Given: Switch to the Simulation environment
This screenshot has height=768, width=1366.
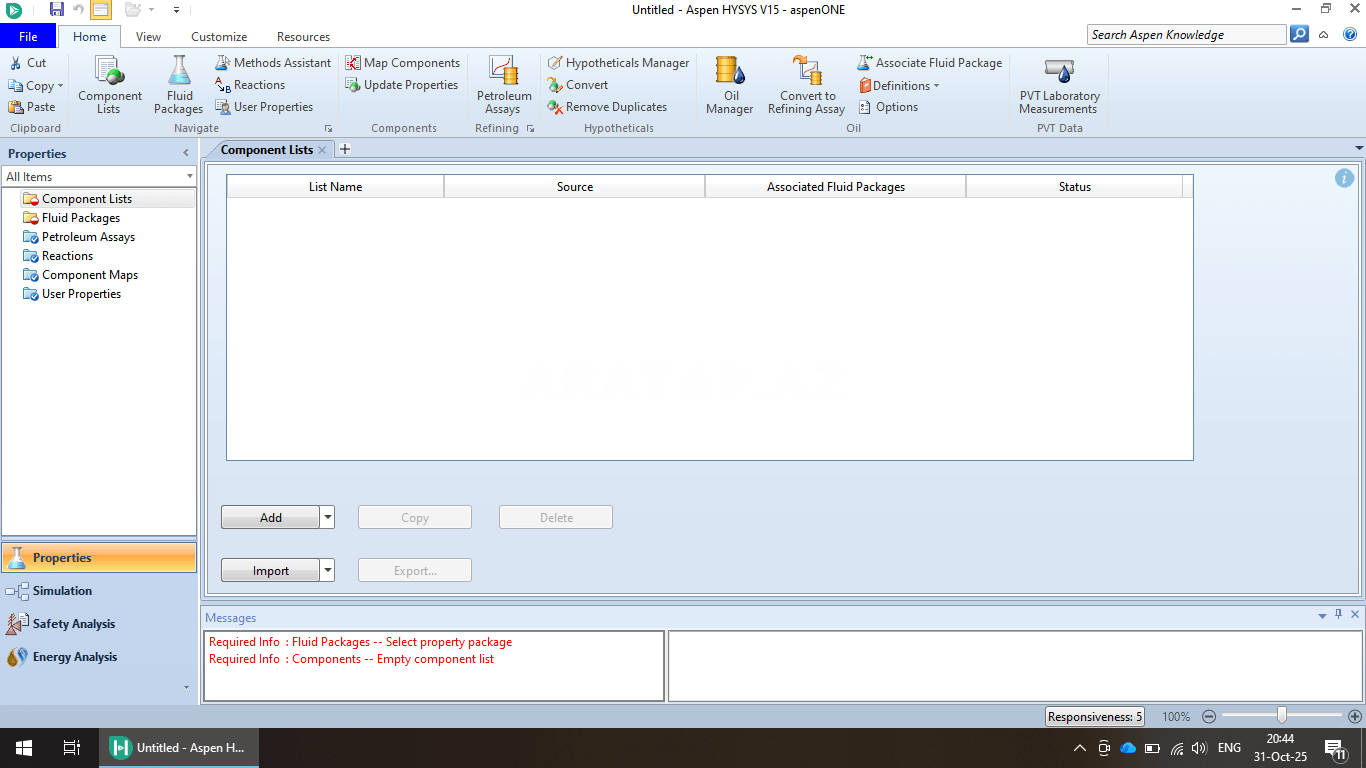Looking at the screenshot, I should (x=62, y=591).
